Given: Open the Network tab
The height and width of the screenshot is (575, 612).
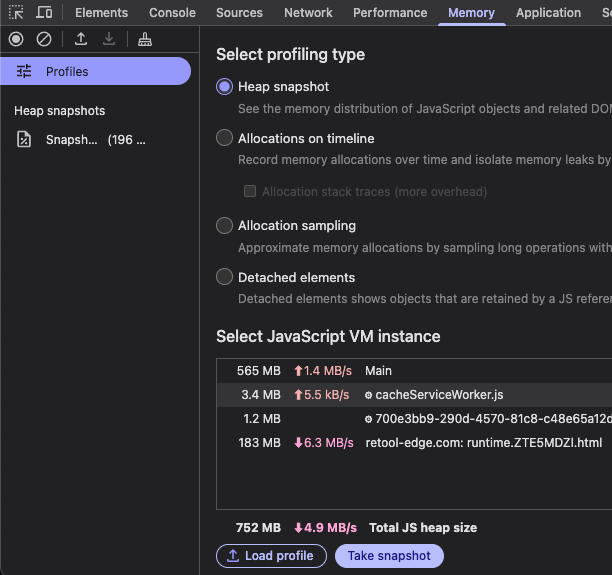Looking at the screenshot, I should [308, 13].
